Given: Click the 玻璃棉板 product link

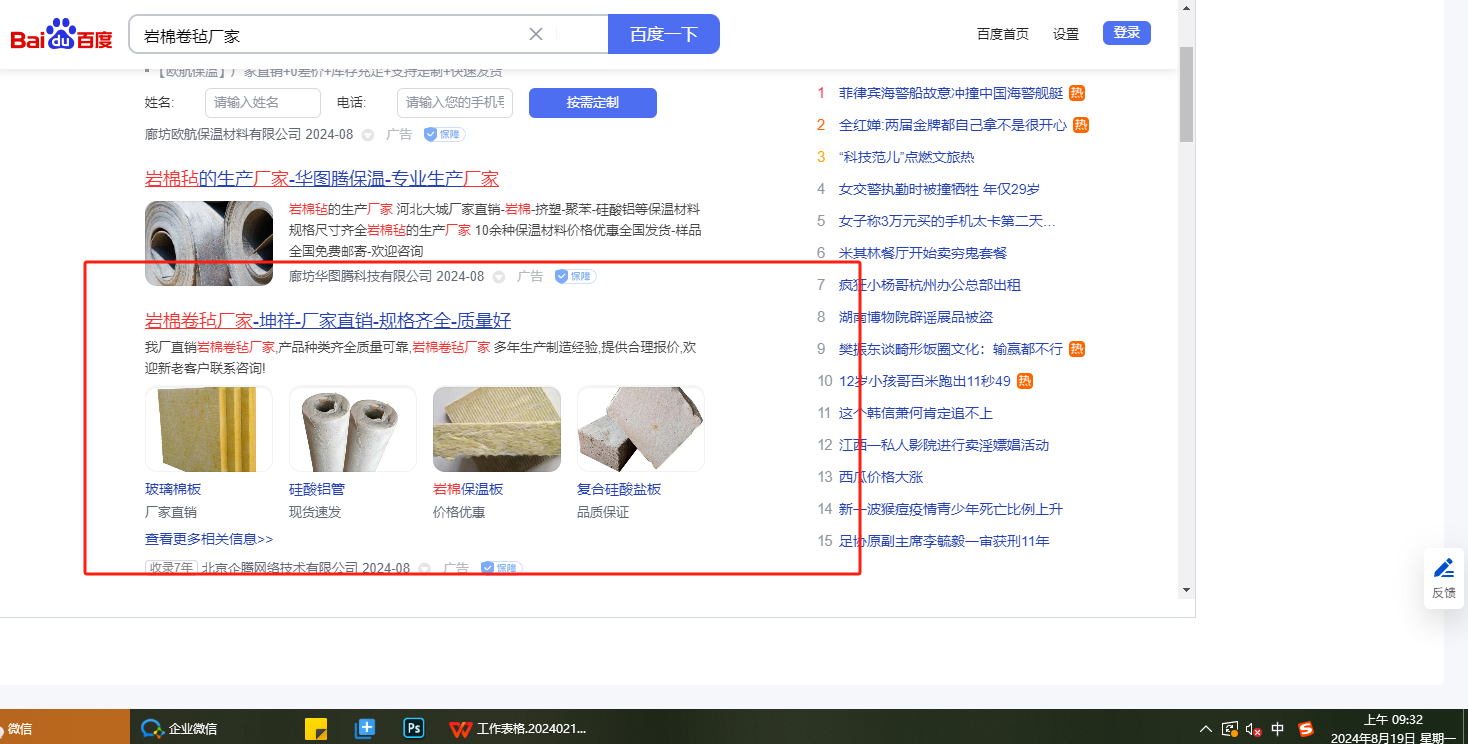Looking at the screenshot, I should 173,490.
